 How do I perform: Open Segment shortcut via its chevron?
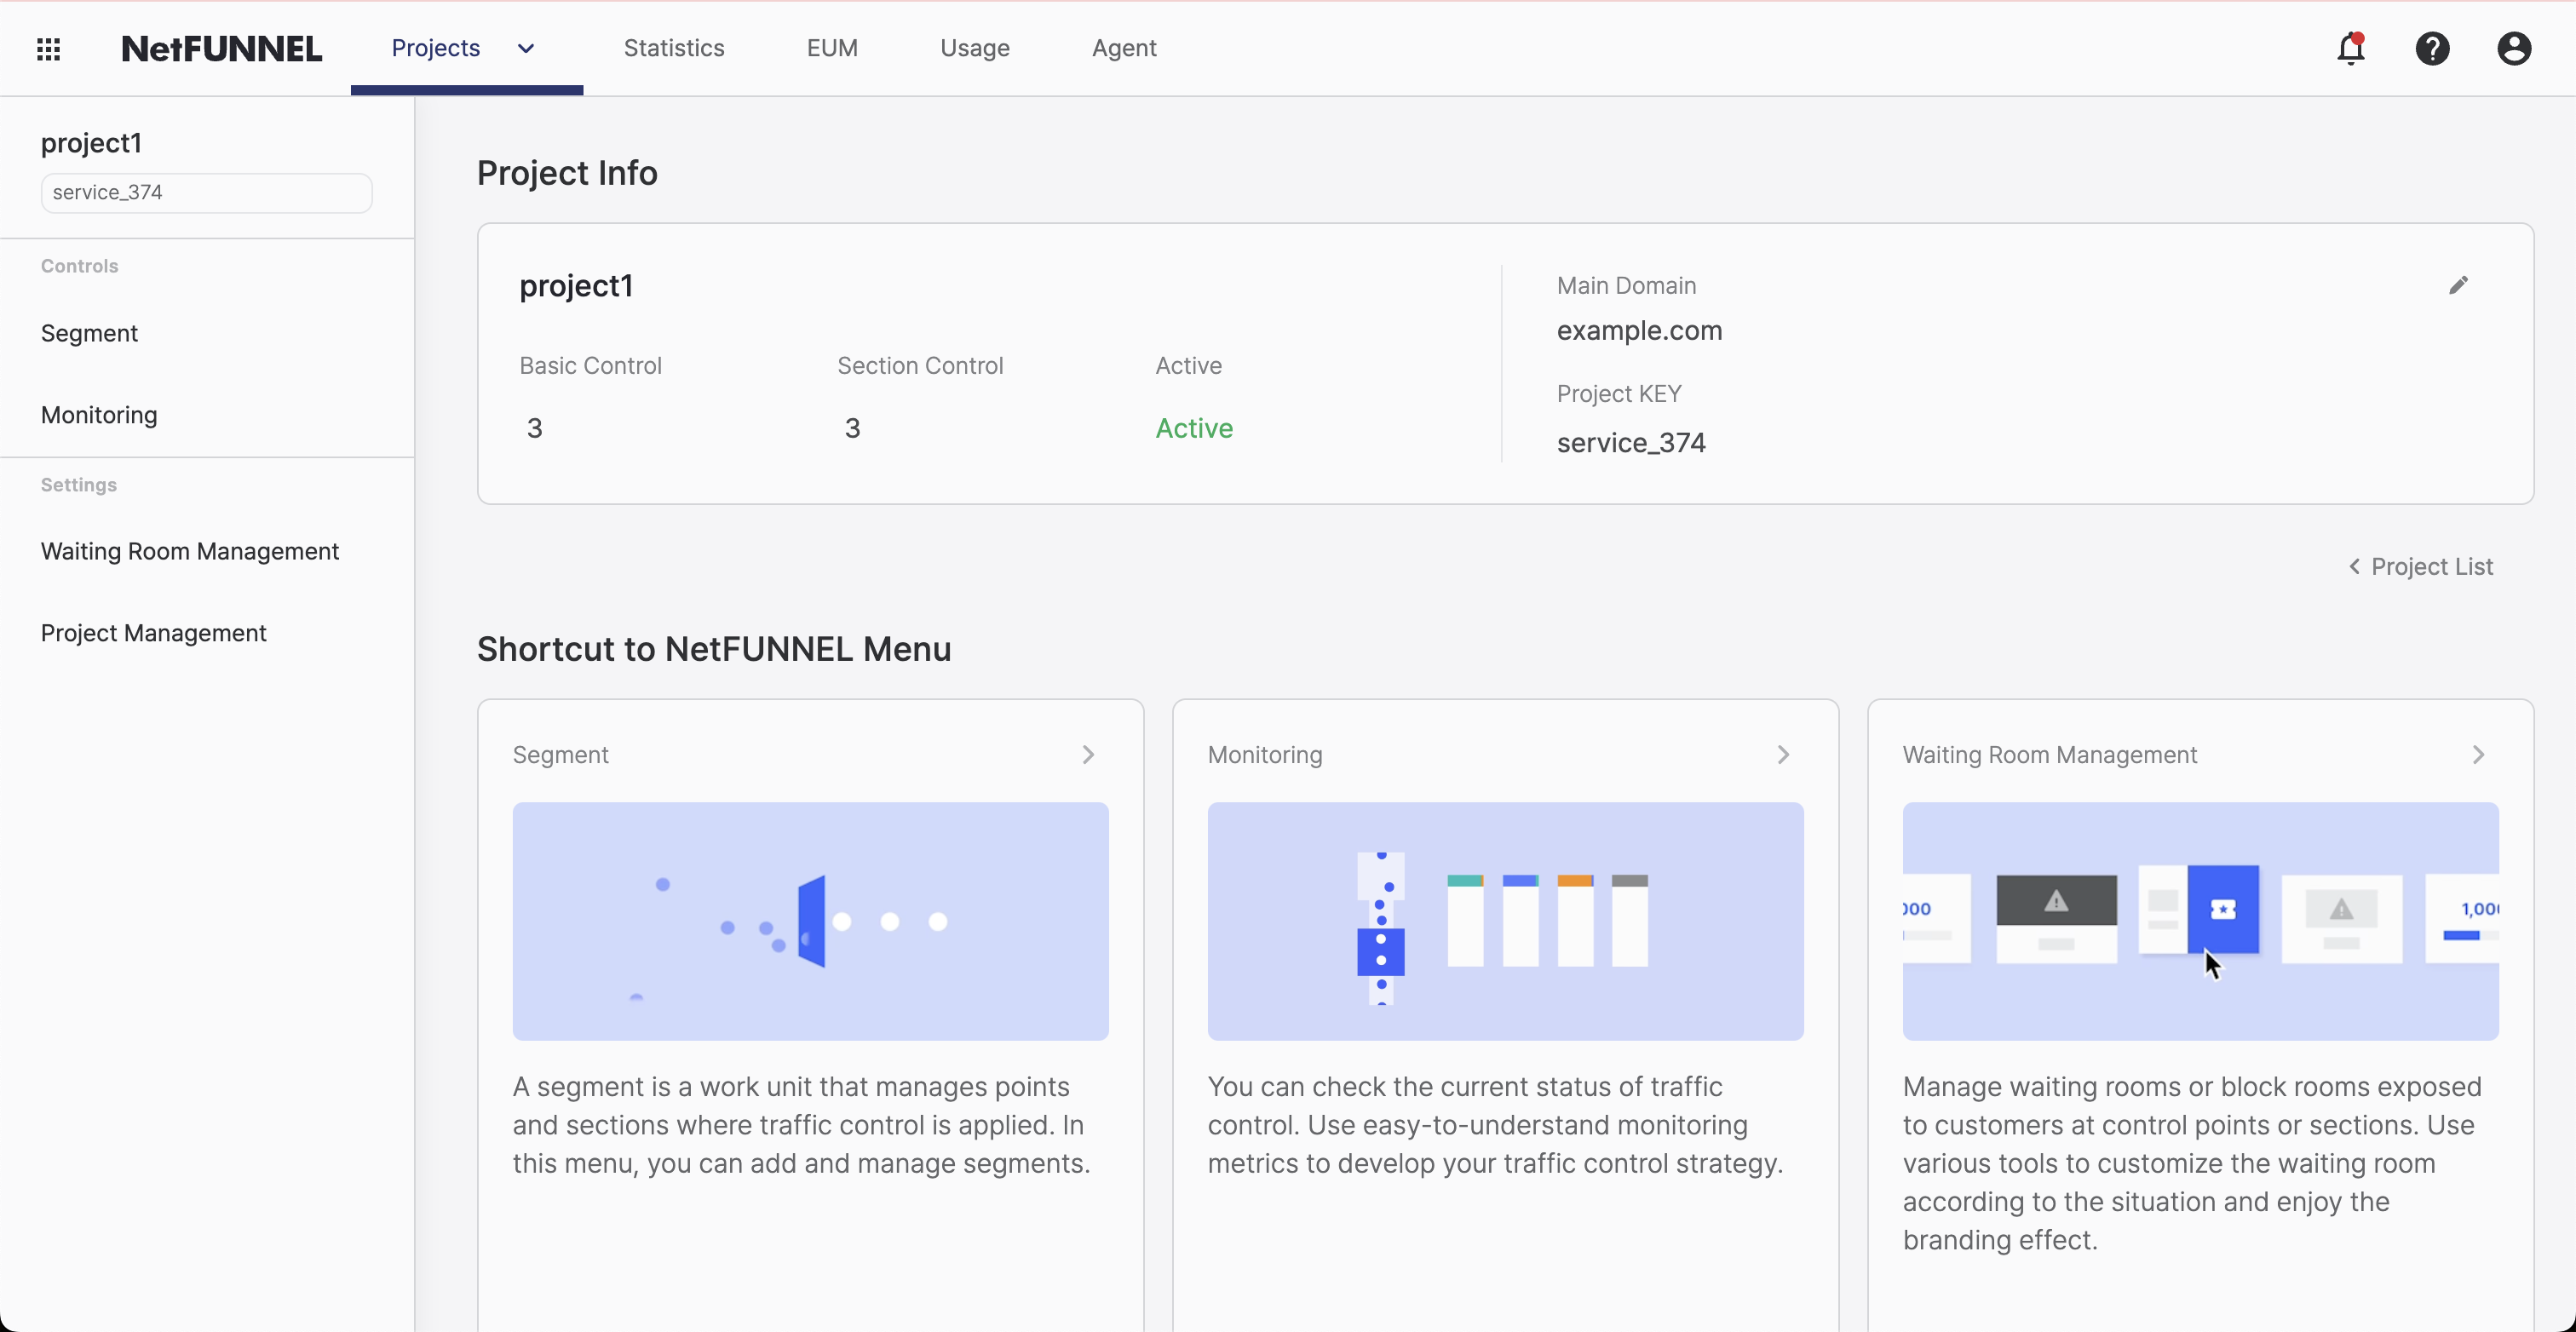[x=1089, y=755]
